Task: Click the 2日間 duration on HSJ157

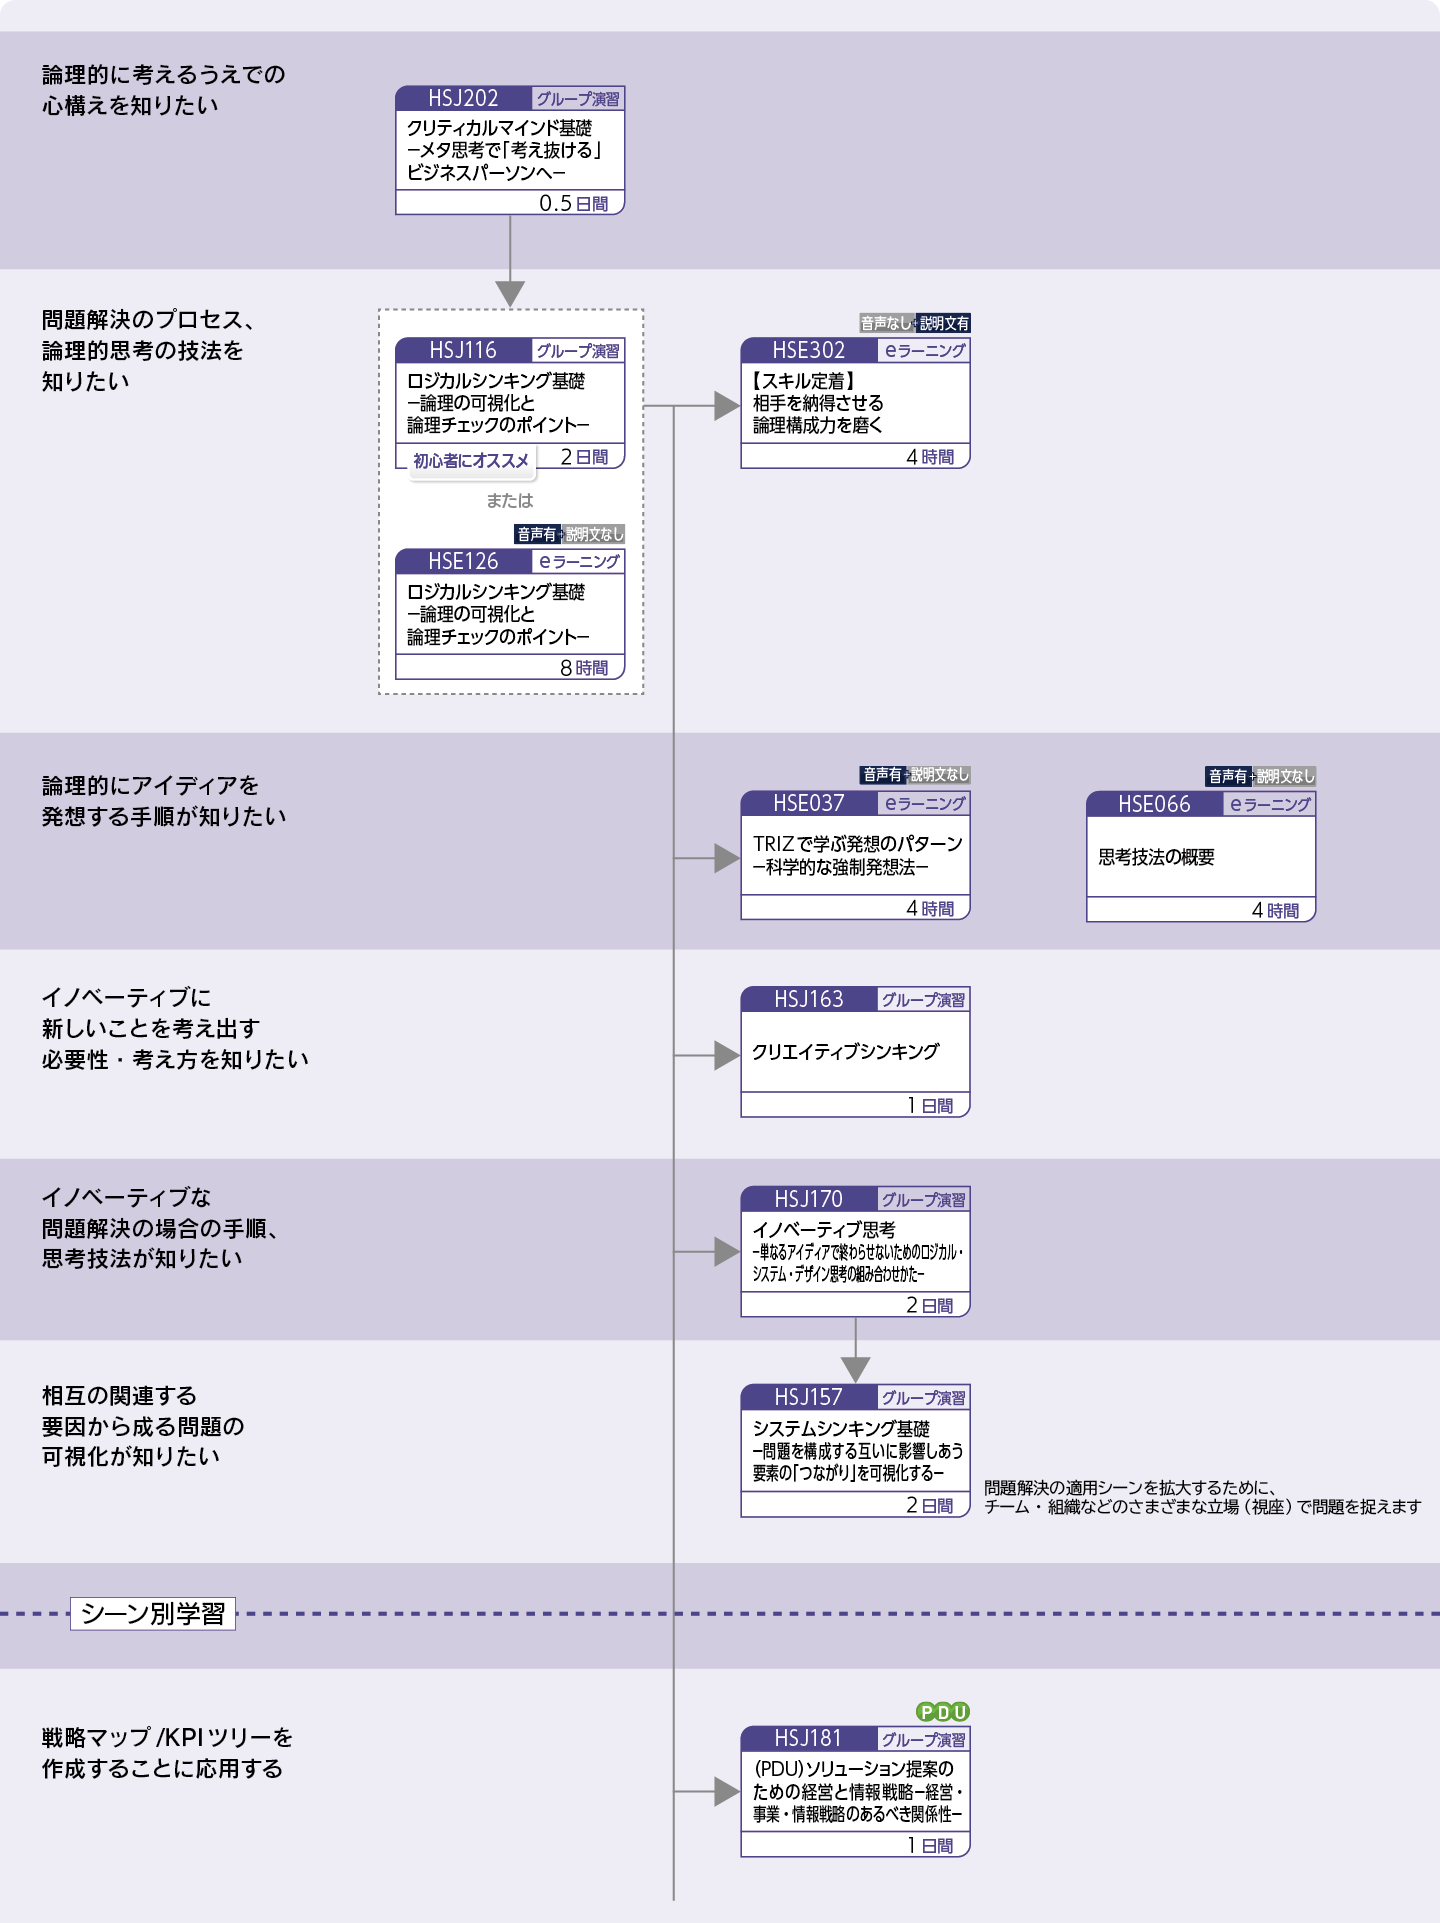Action: [x=930, y=1505]
